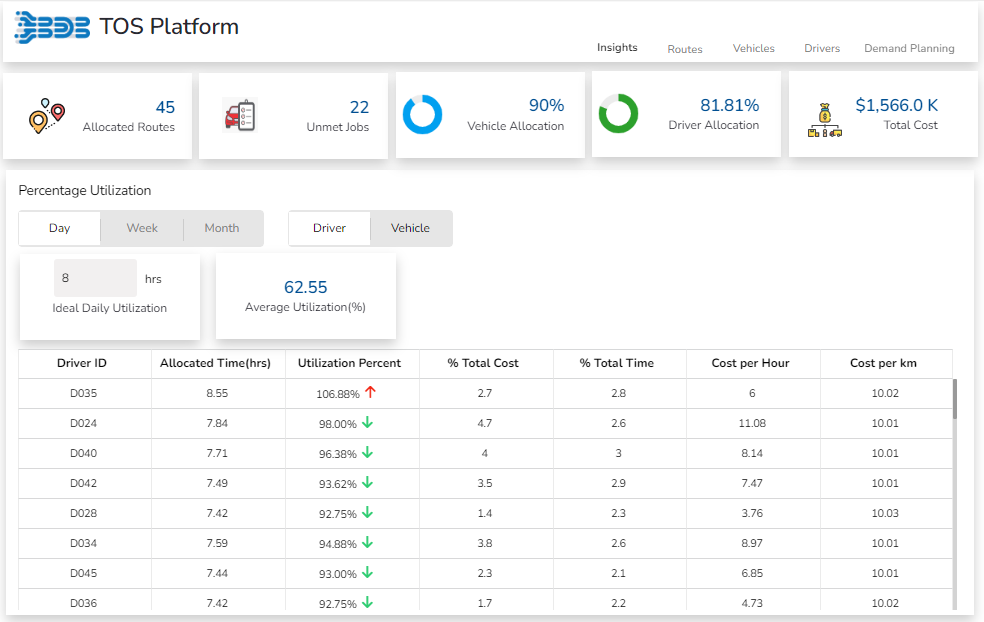Click the Allocated Routes map pin icon
This screenshot has height=622, width=984.
pos(46,115)
